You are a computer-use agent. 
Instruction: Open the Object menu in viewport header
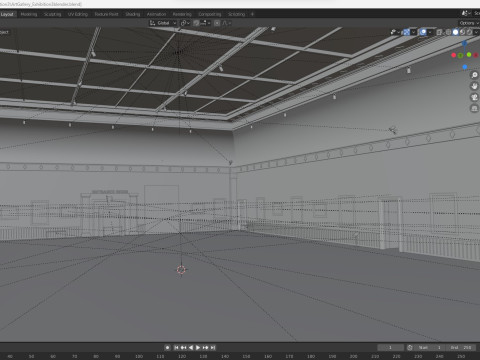click(4, 32)
